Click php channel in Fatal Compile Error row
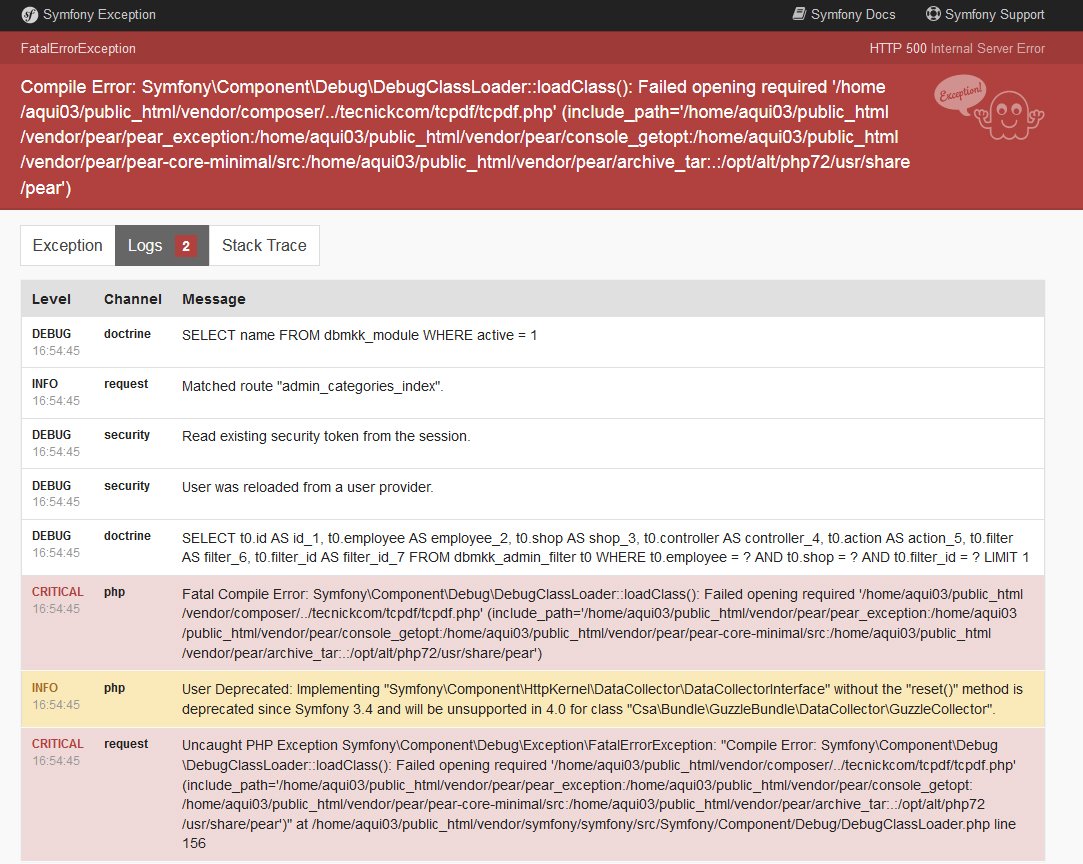This screenshot has width=1083, height=864. pyautogui.click(x=114, y=592)
